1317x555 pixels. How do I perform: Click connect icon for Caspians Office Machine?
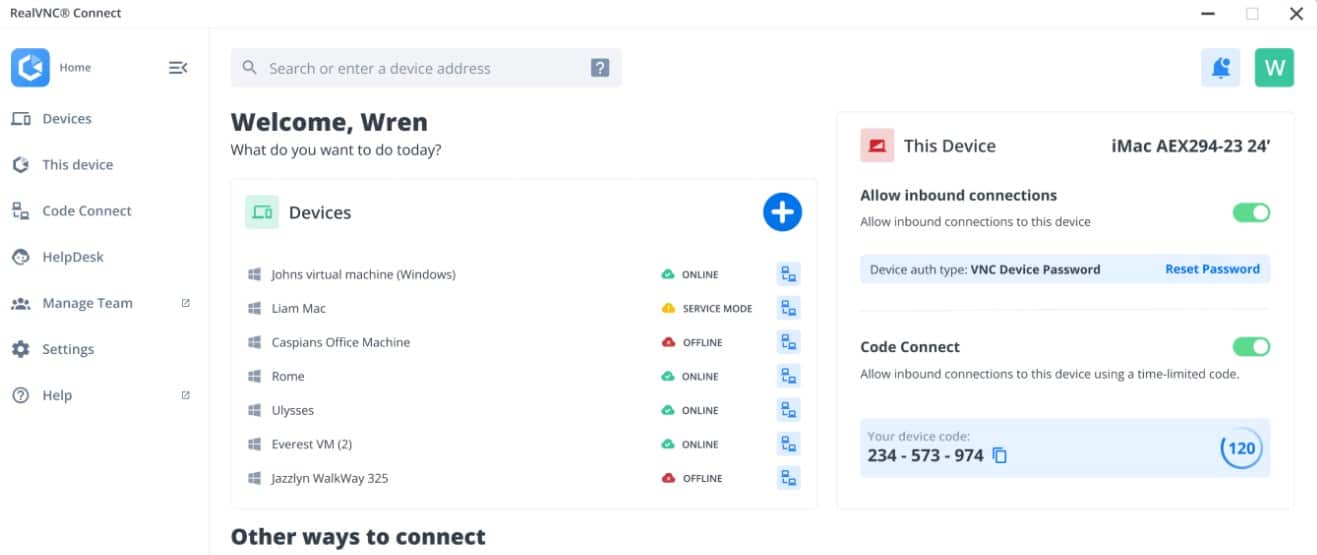click(x=789, y=342)
